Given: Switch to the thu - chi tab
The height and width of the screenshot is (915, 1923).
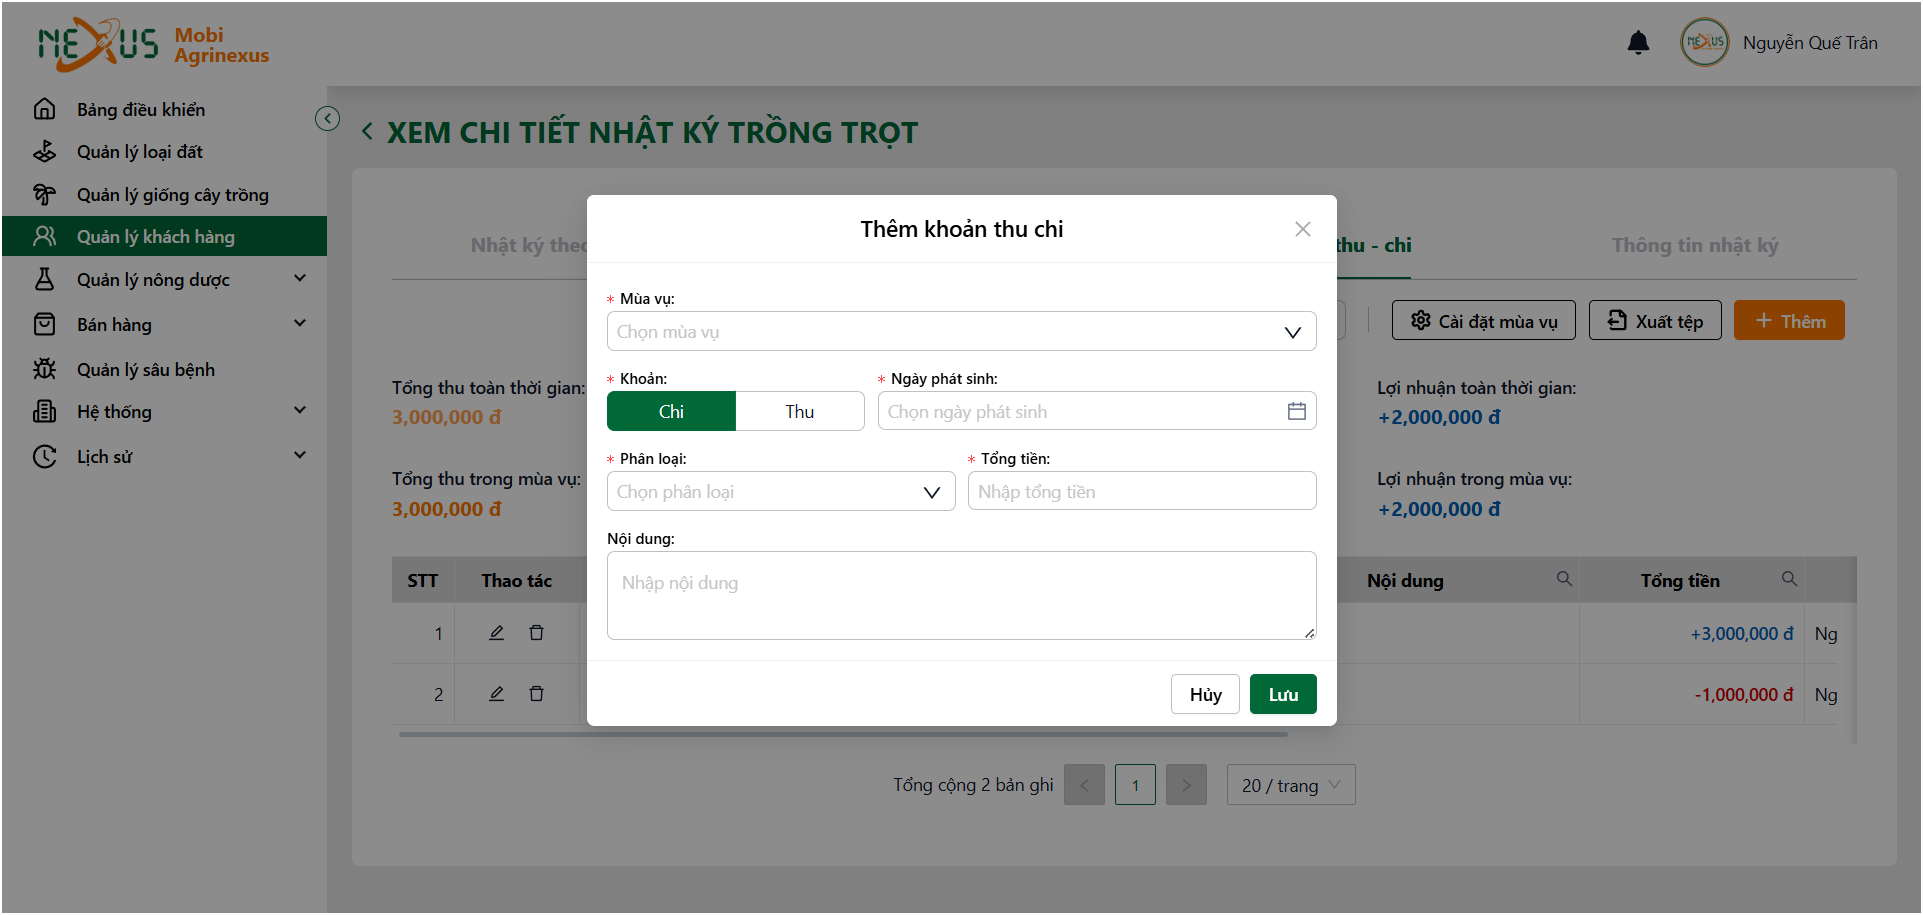Looking at the screenshot, I should (1375, 245).
